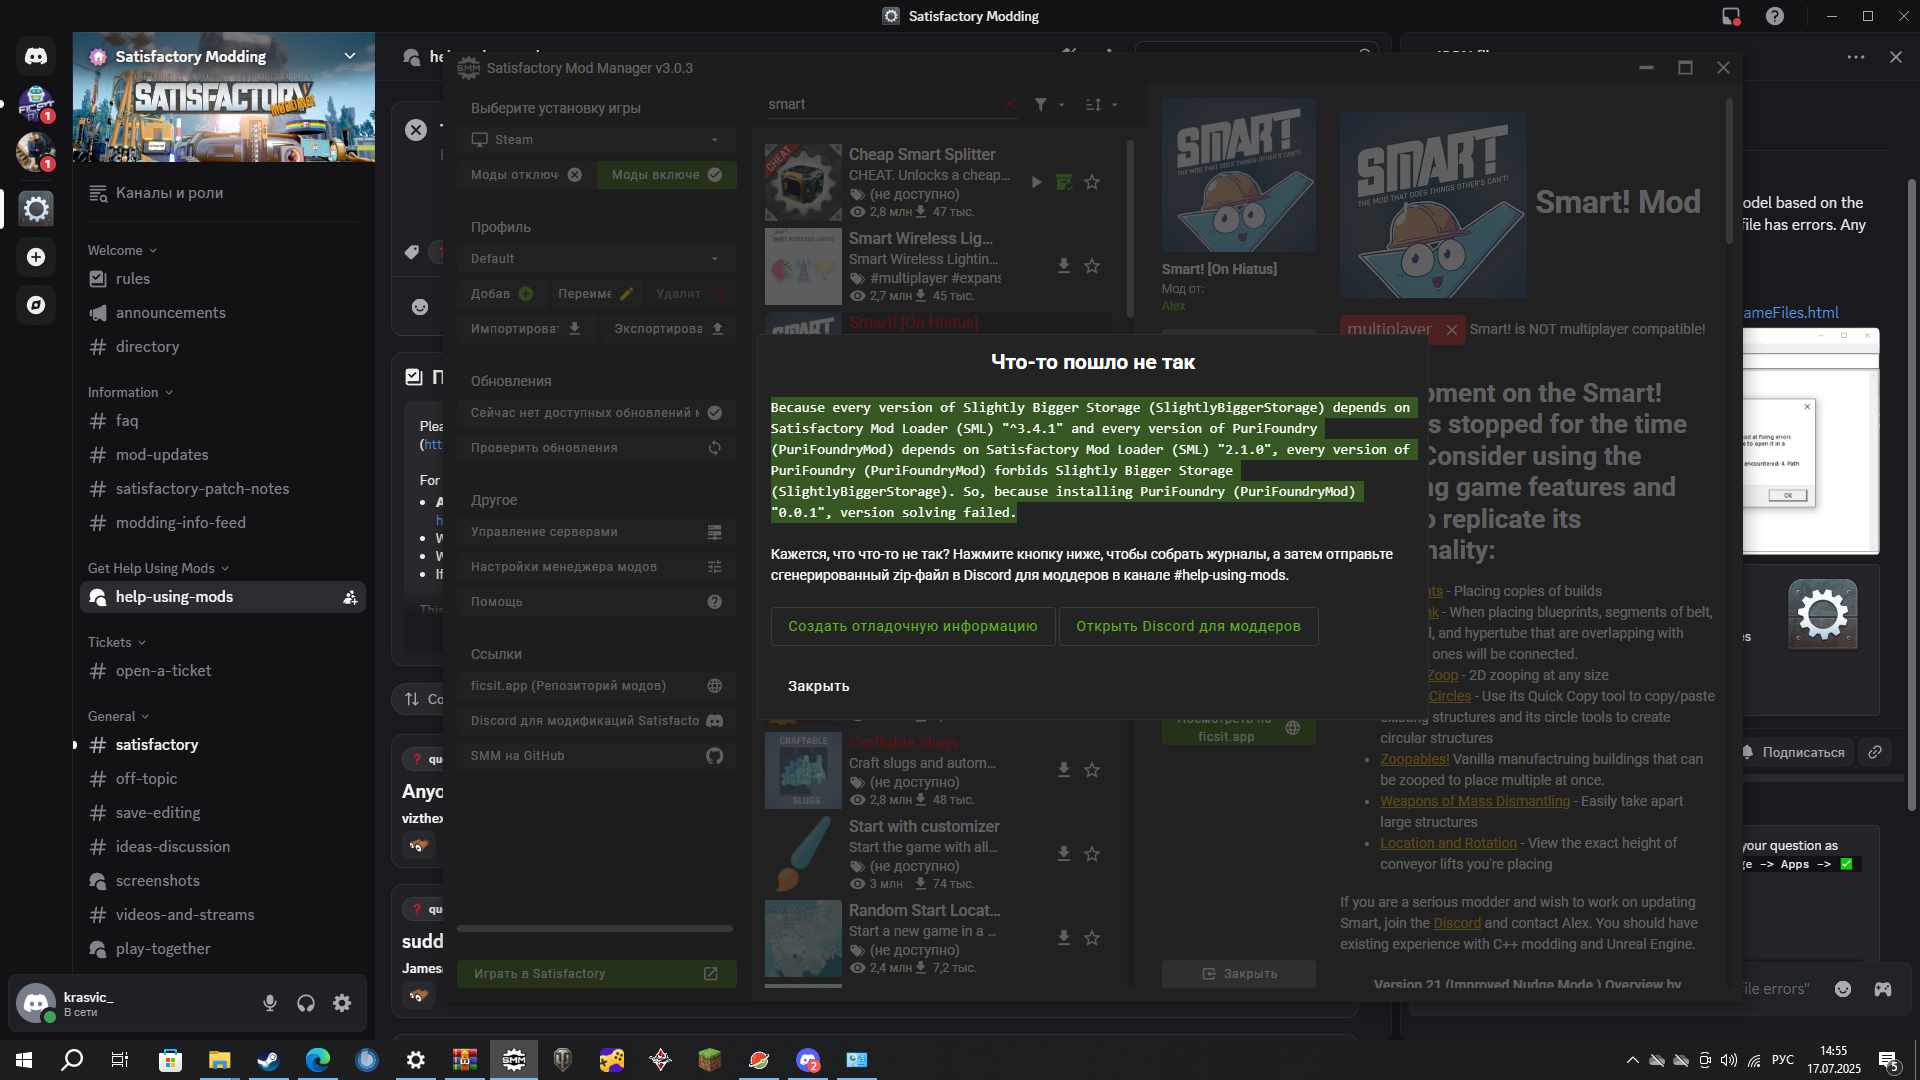Download the Craftable Slugs mod

(1064, 770)
